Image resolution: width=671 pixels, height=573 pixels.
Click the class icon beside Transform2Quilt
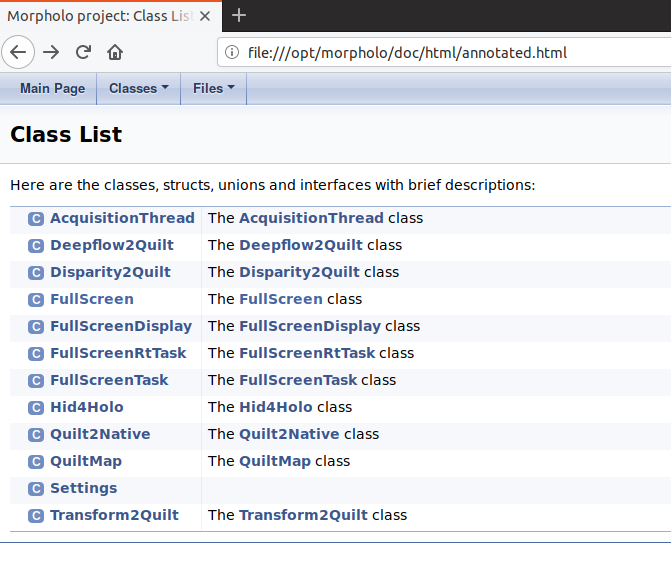(x=36, y=515)
